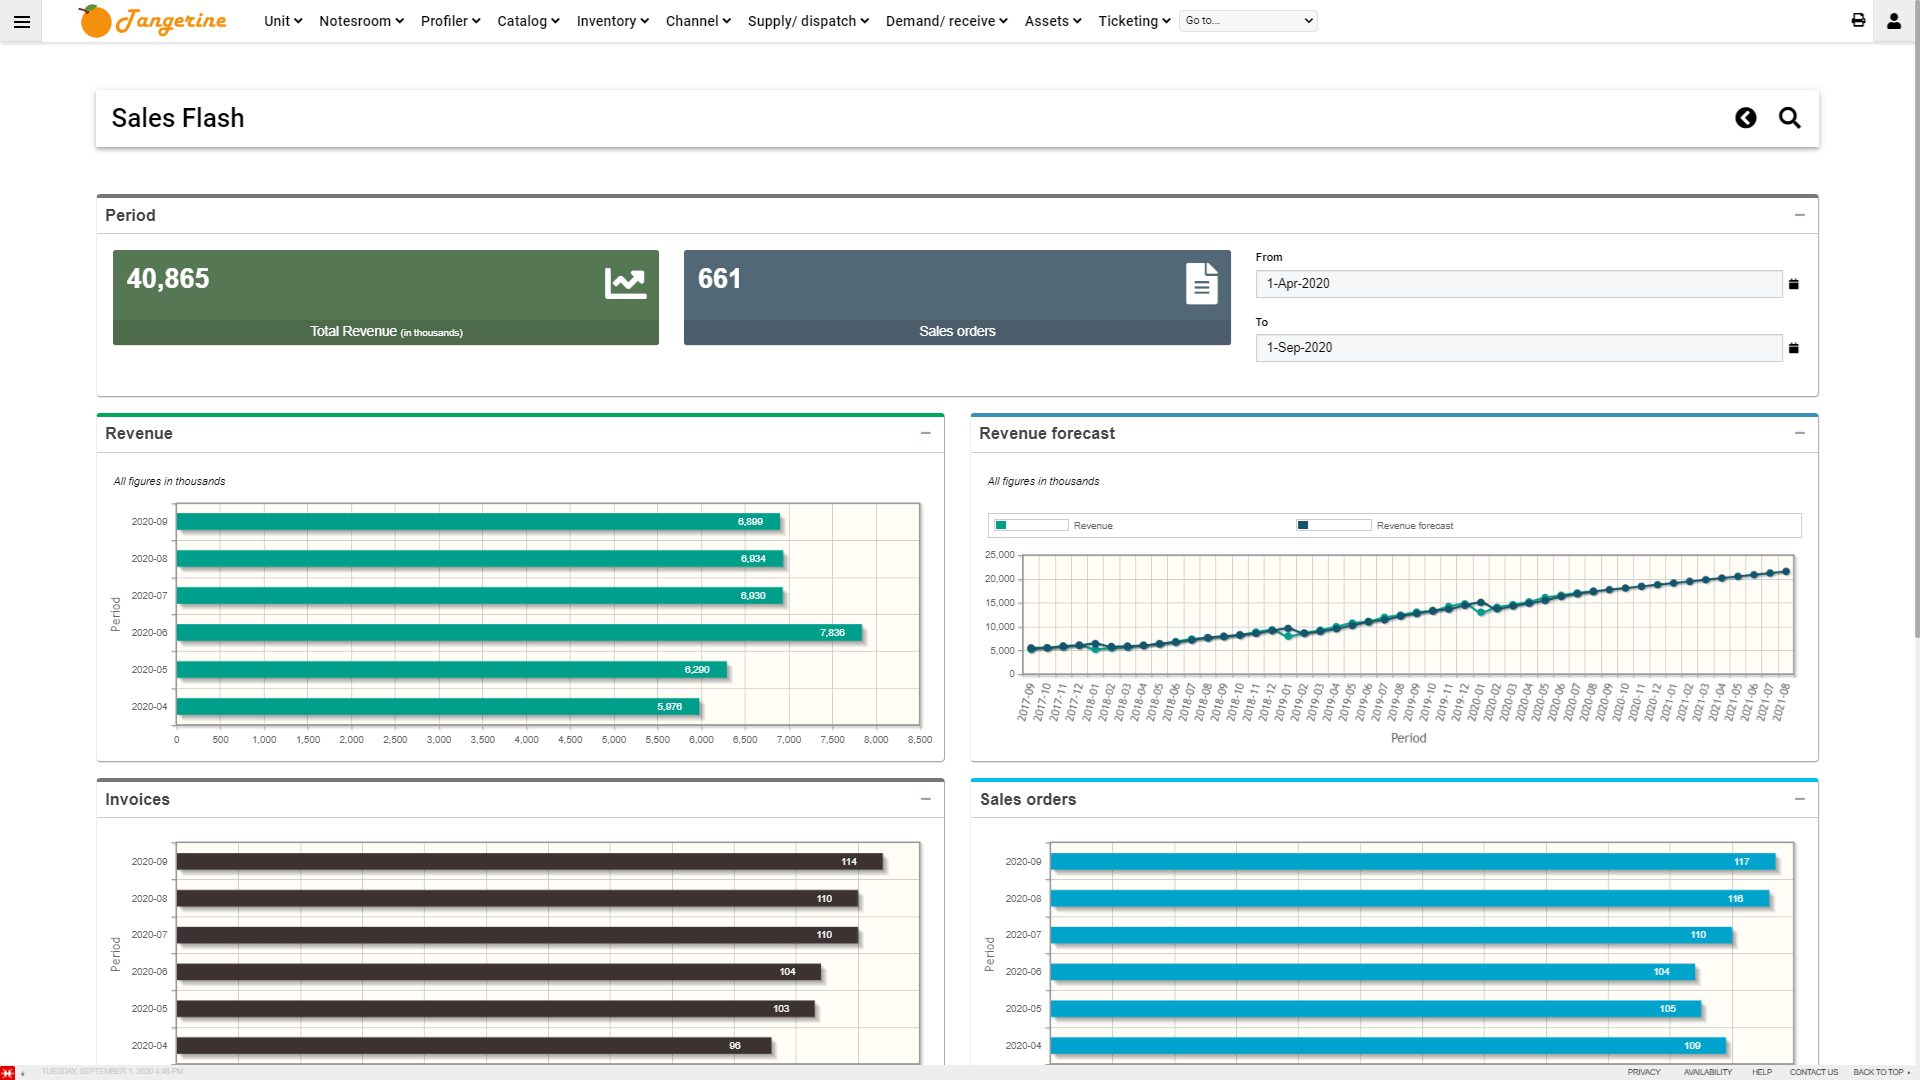Collapse the Sales orders panel
This screenshot has width=1920, height=1080.
[1800, 799]
